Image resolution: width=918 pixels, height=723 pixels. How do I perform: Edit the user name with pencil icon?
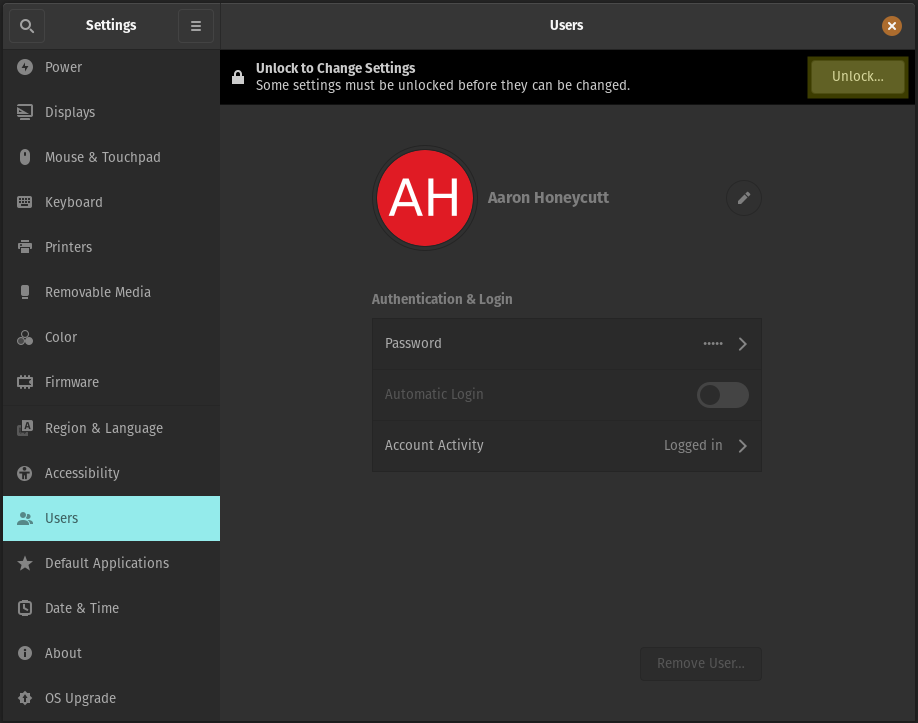743,198
